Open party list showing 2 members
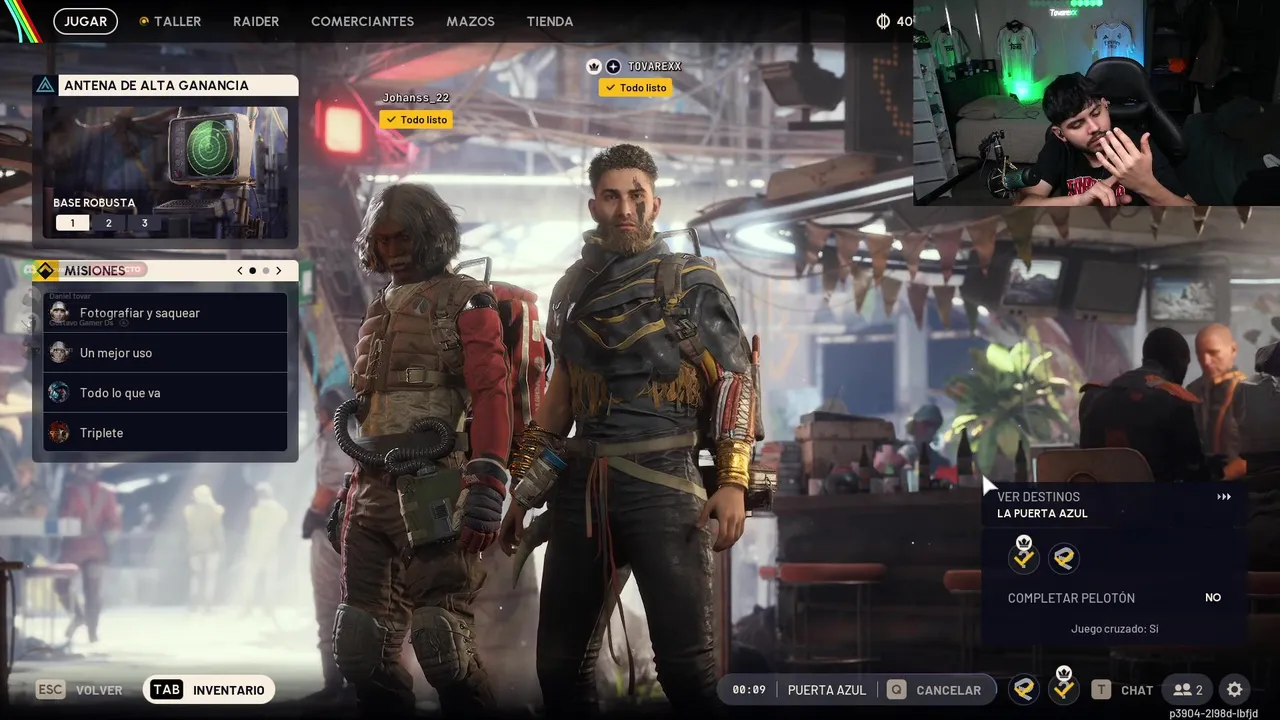Image resolution: width=1280 pixels, height=720 pixels. (x=1188, y=690)
